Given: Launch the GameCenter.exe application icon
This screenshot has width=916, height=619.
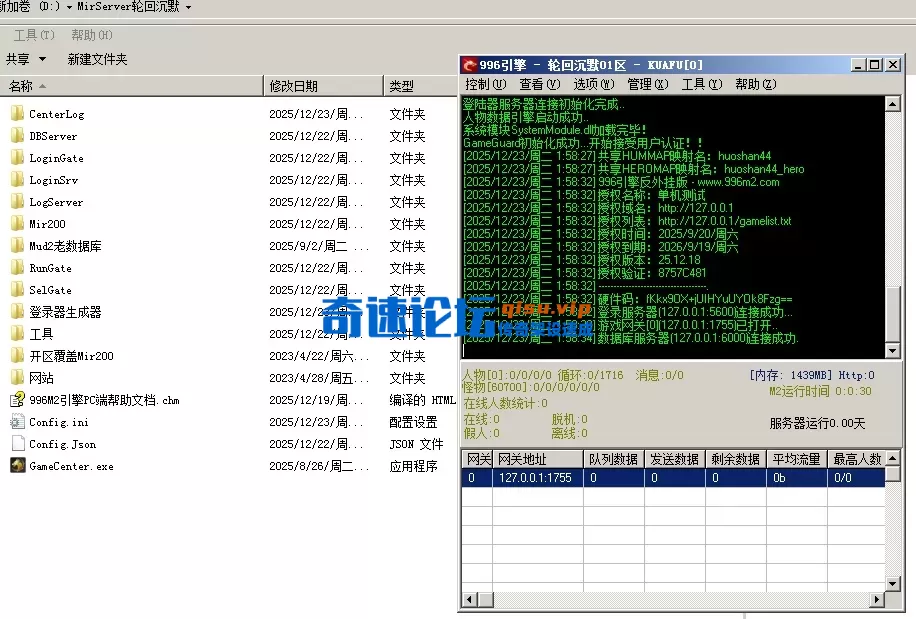Looking at the screenshot, I should (x=17, y=466).
